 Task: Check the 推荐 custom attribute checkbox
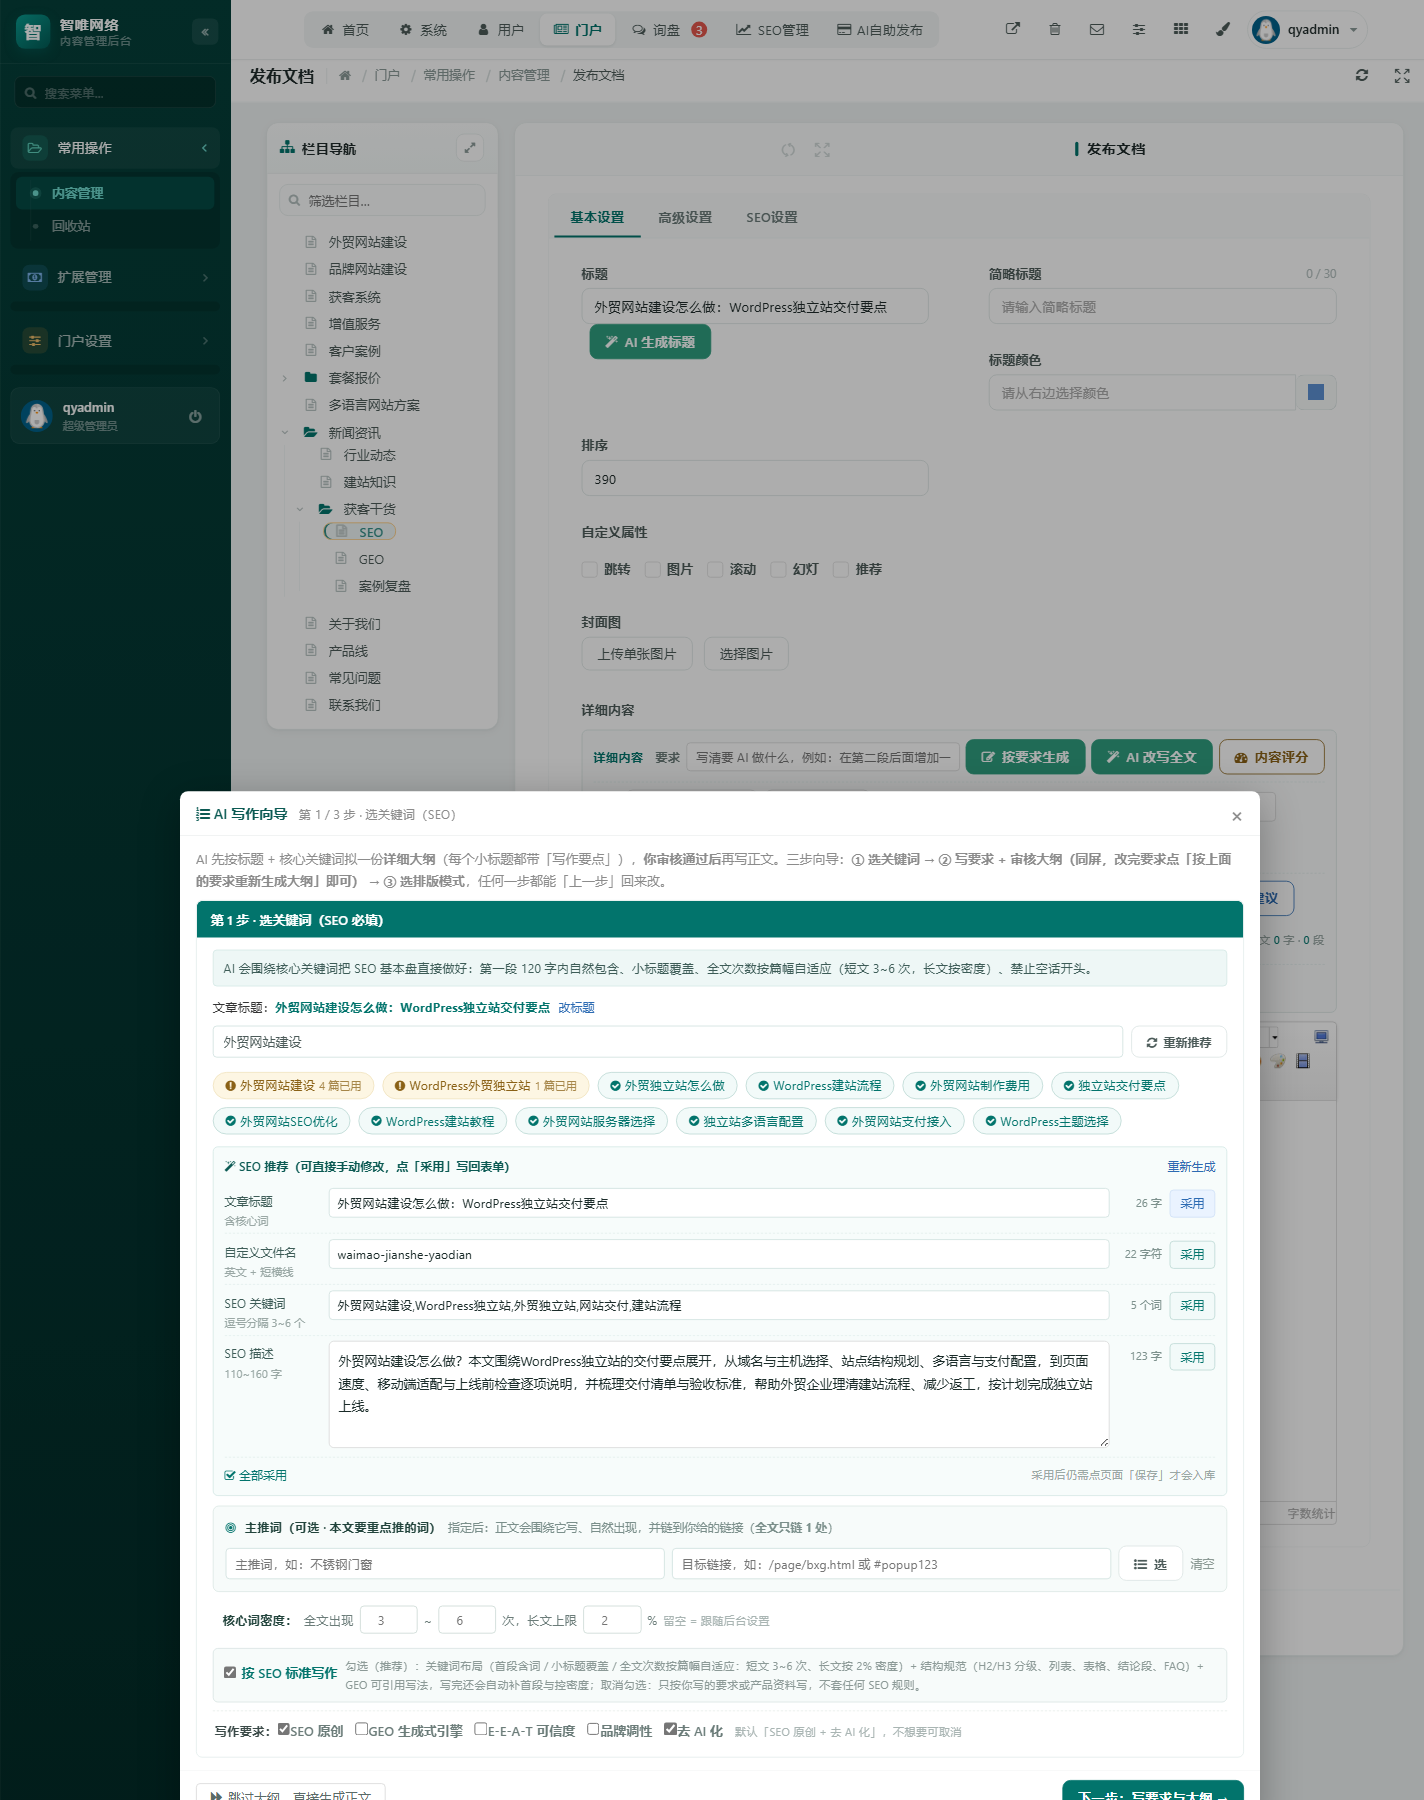[841, 569]
